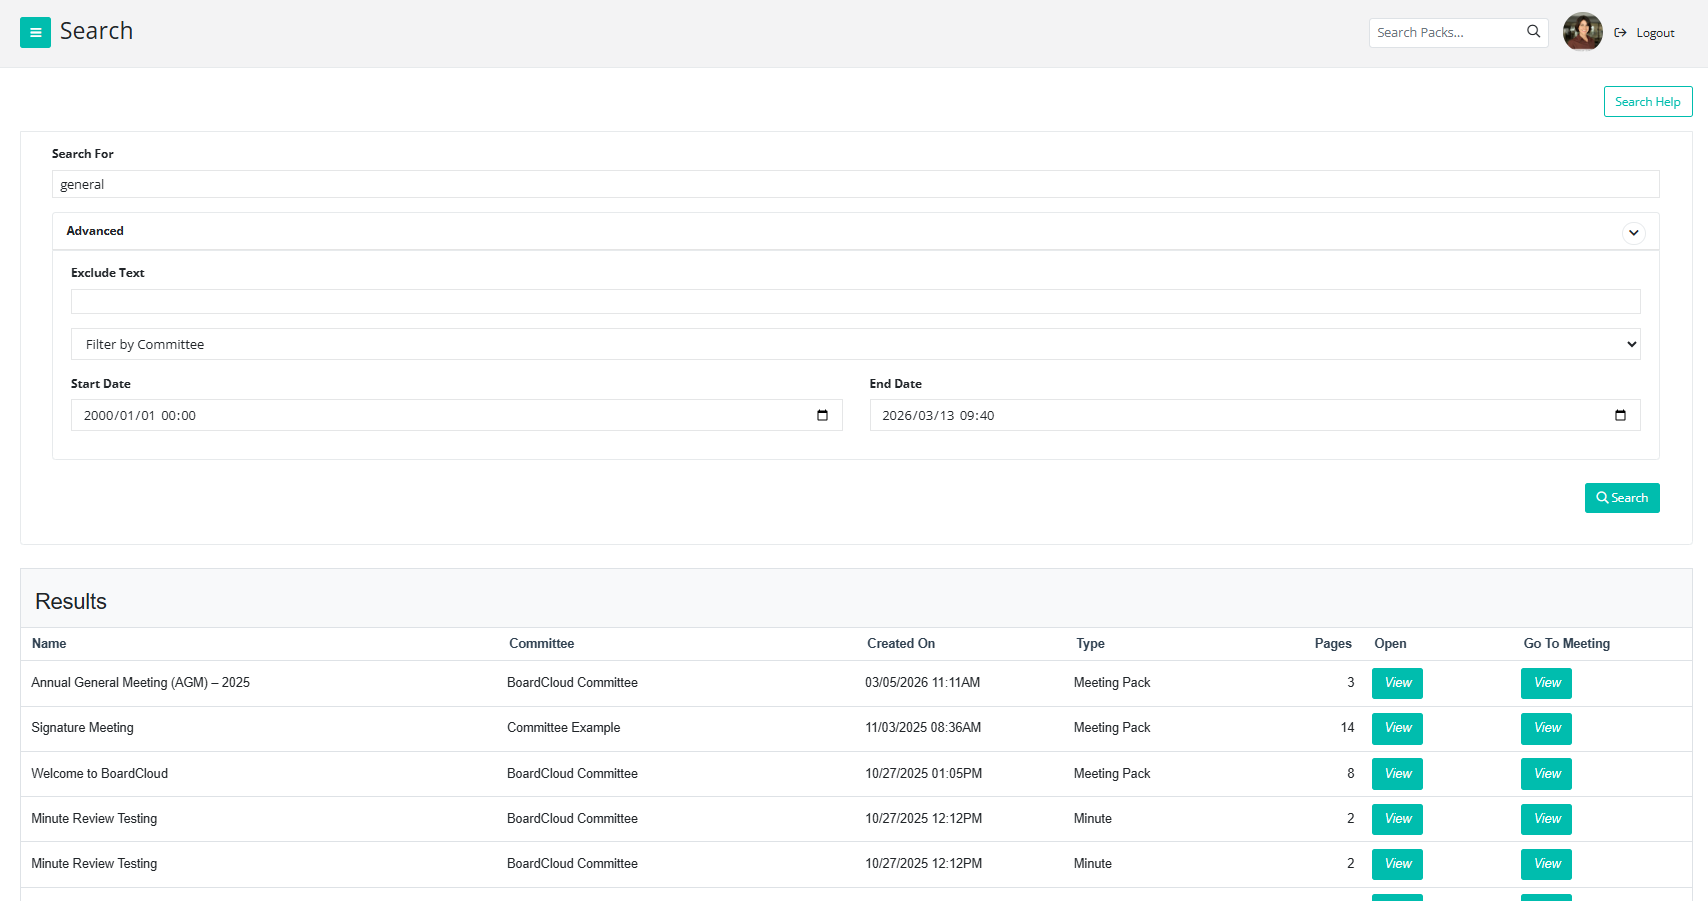The image size is (1708, 901).
Task: Open the hamburger menu icon
Action: pos(35,33)
